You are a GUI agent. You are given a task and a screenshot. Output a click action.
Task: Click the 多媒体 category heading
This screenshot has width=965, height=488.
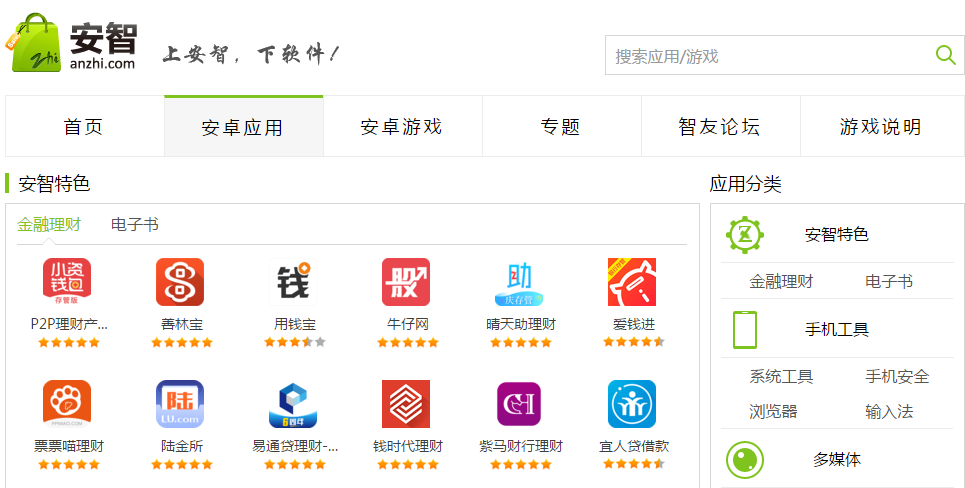(836, 460)
